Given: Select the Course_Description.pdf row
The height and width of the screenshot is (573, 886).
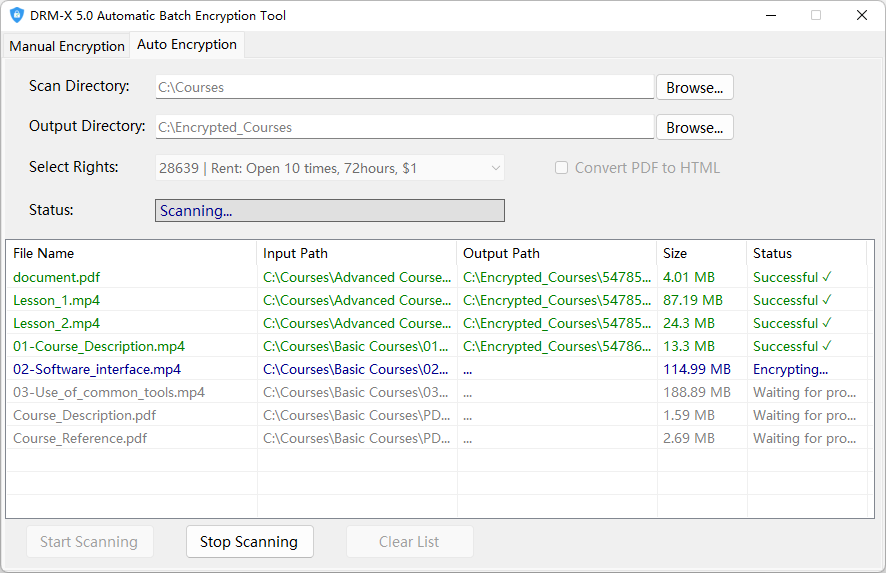Looking at the screenshot, I should click(440, 415).
